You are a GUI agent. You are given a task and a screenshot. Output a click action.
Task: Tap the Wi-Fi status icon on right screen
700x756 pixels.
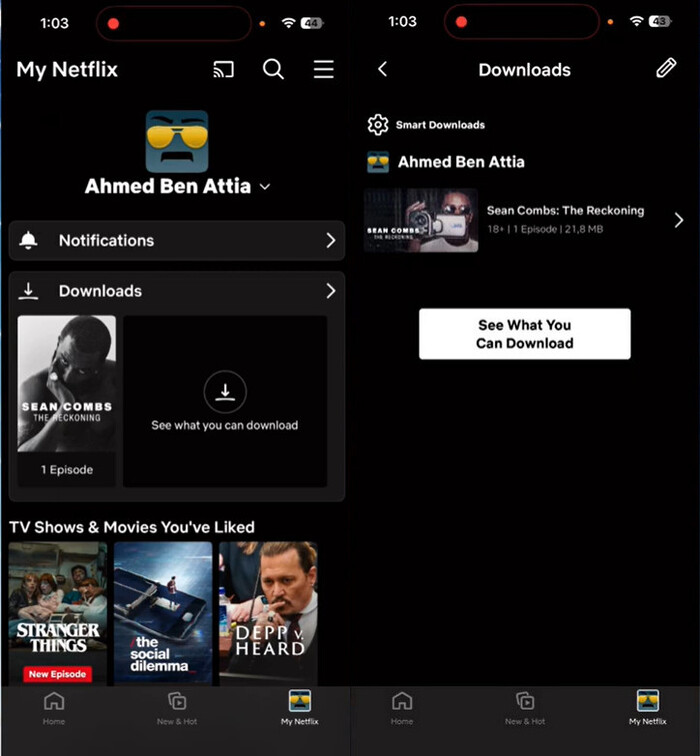click(x=636, y=21)
